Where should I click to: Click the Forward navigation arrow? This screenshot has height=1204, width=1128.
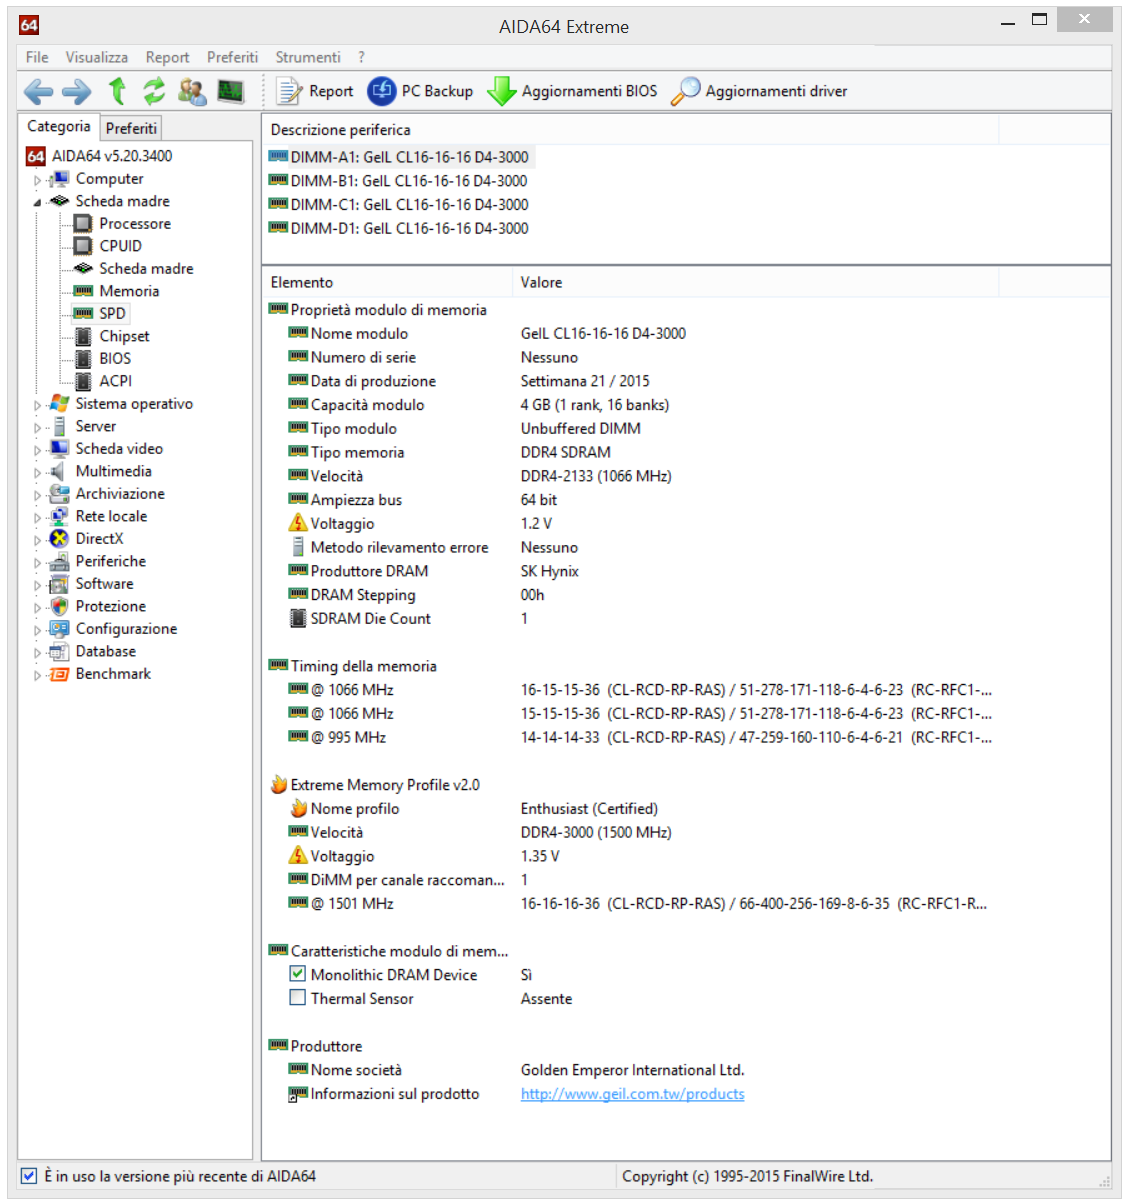(76, 92)
